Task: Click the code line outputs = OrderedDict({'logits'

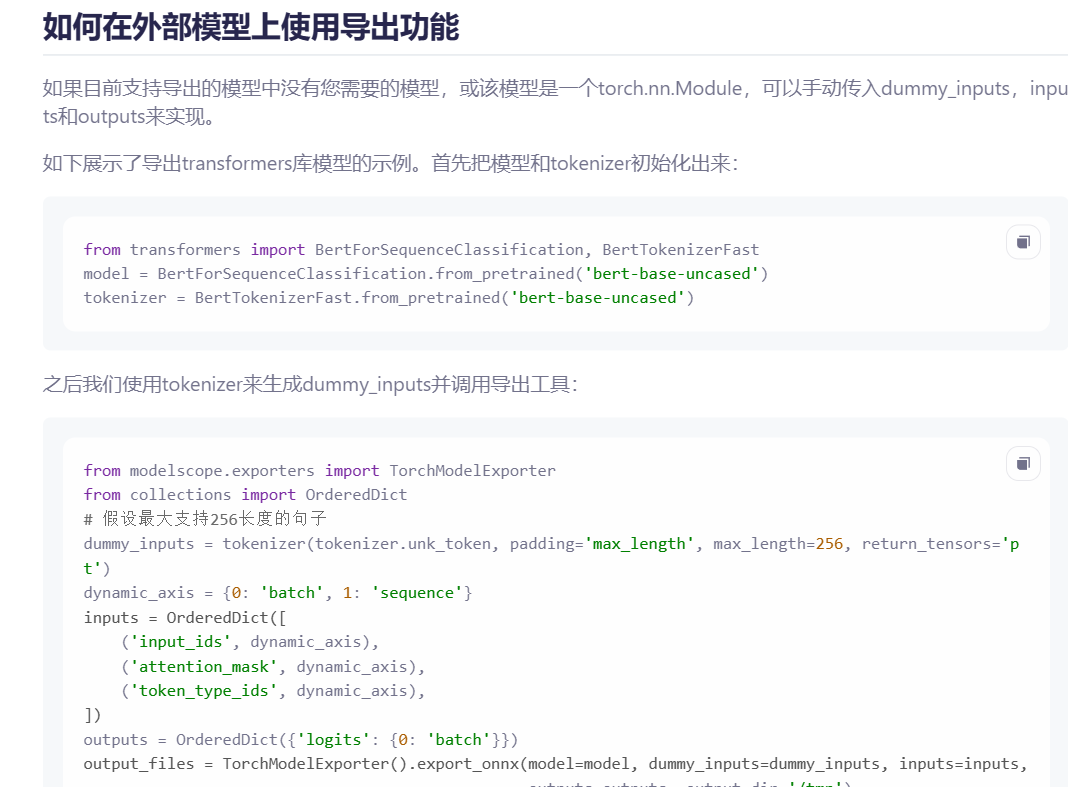Action: click(x=300, y=740)
